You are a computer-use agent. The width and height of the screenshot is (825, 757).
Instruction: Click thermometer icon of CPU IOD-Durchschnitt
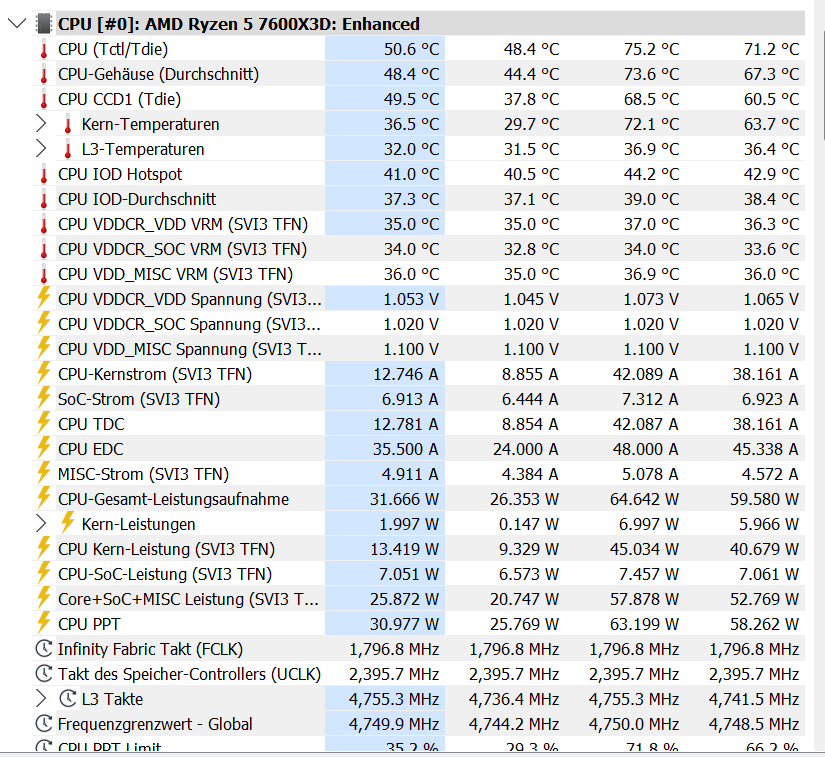44,199
